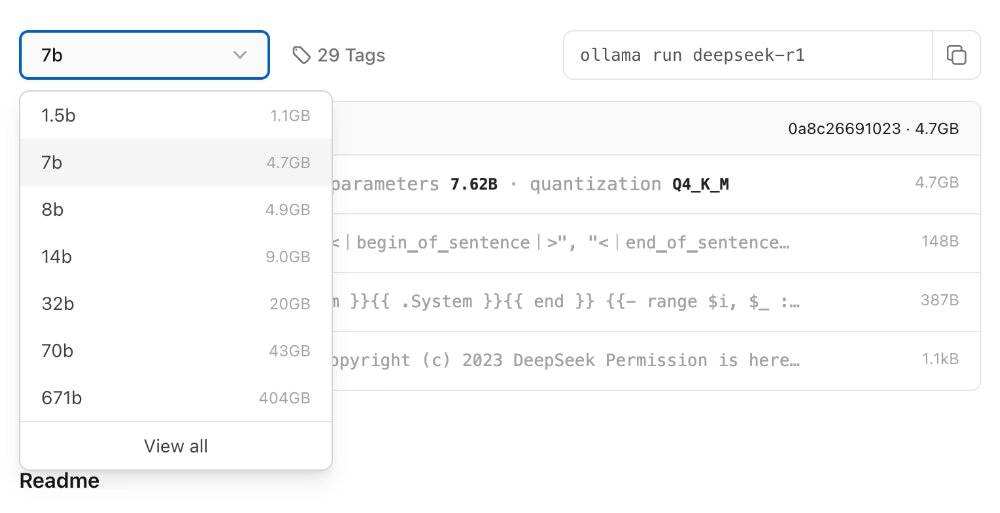1000x513 pixels.
Task: Click the 7b dropdown selector box
Action: (x=130, y=55)
